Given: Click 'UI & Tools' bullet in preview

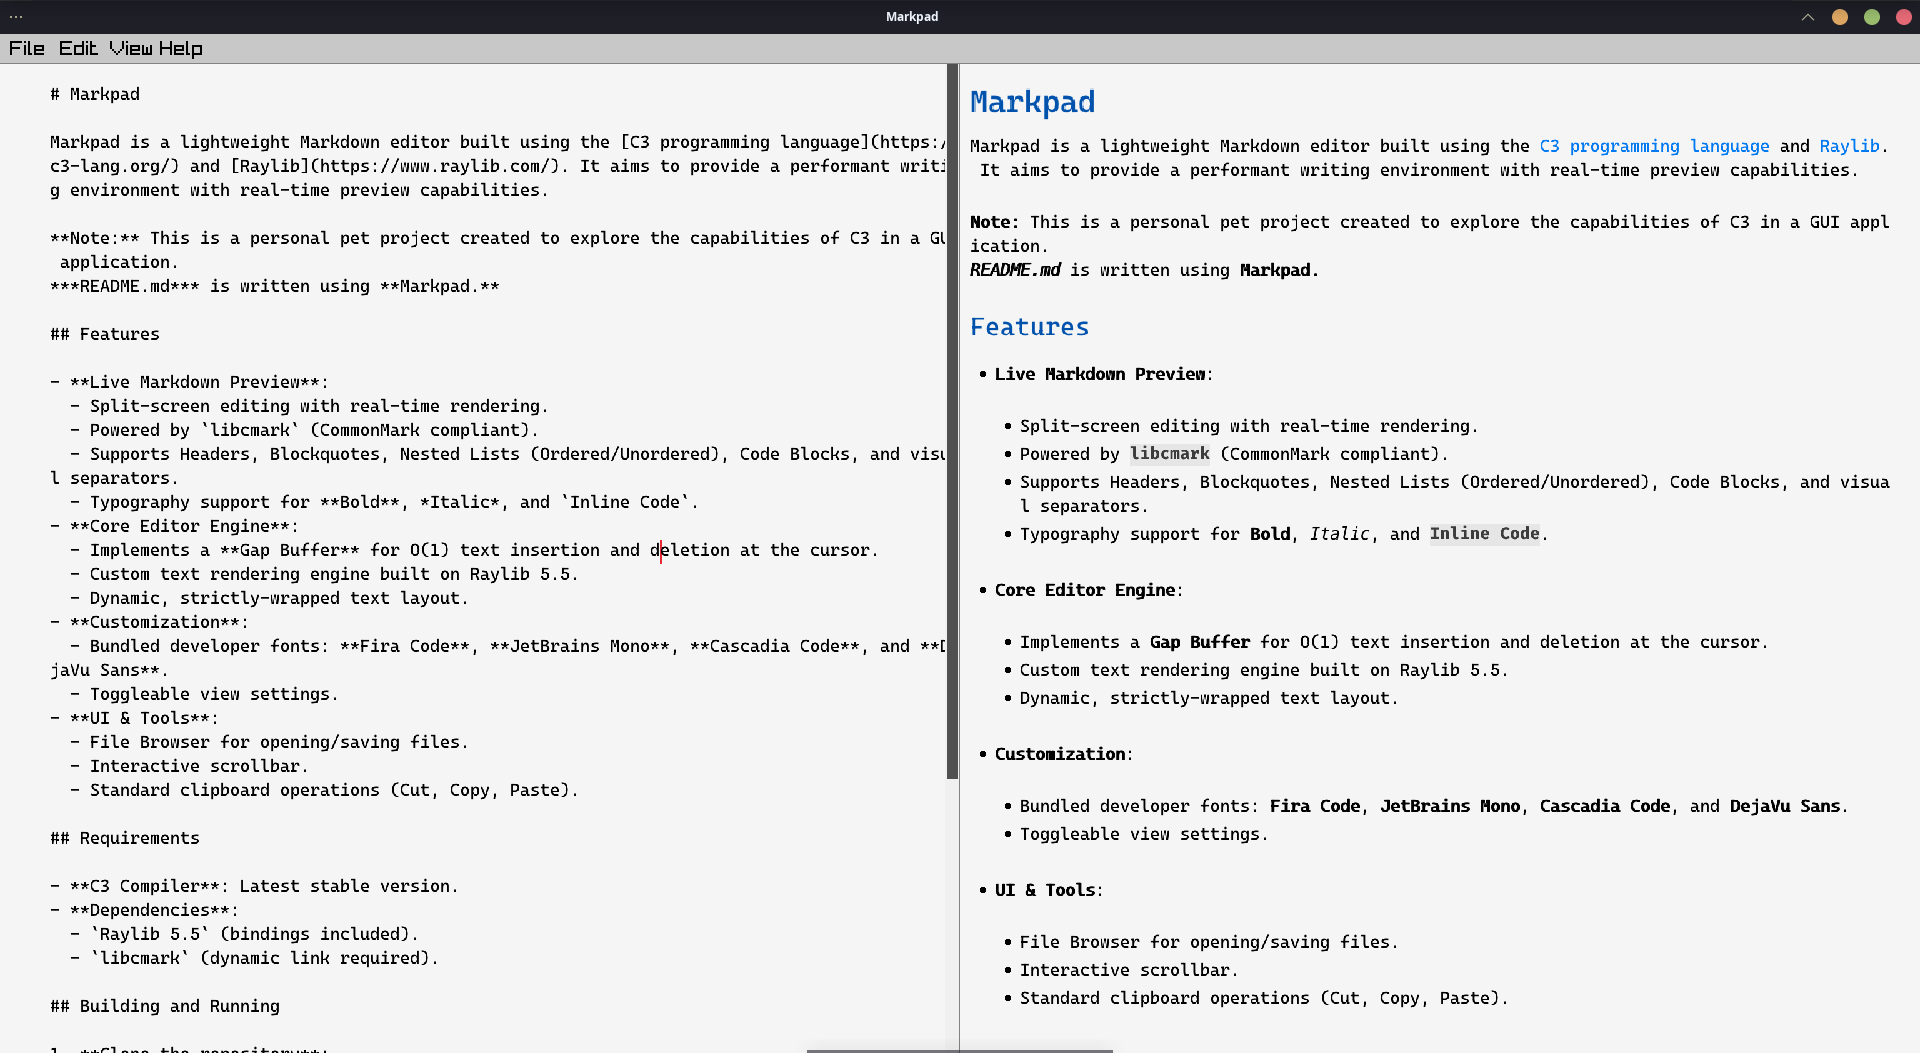Looking at the screenshot, I should click(x=1045, y=890).
